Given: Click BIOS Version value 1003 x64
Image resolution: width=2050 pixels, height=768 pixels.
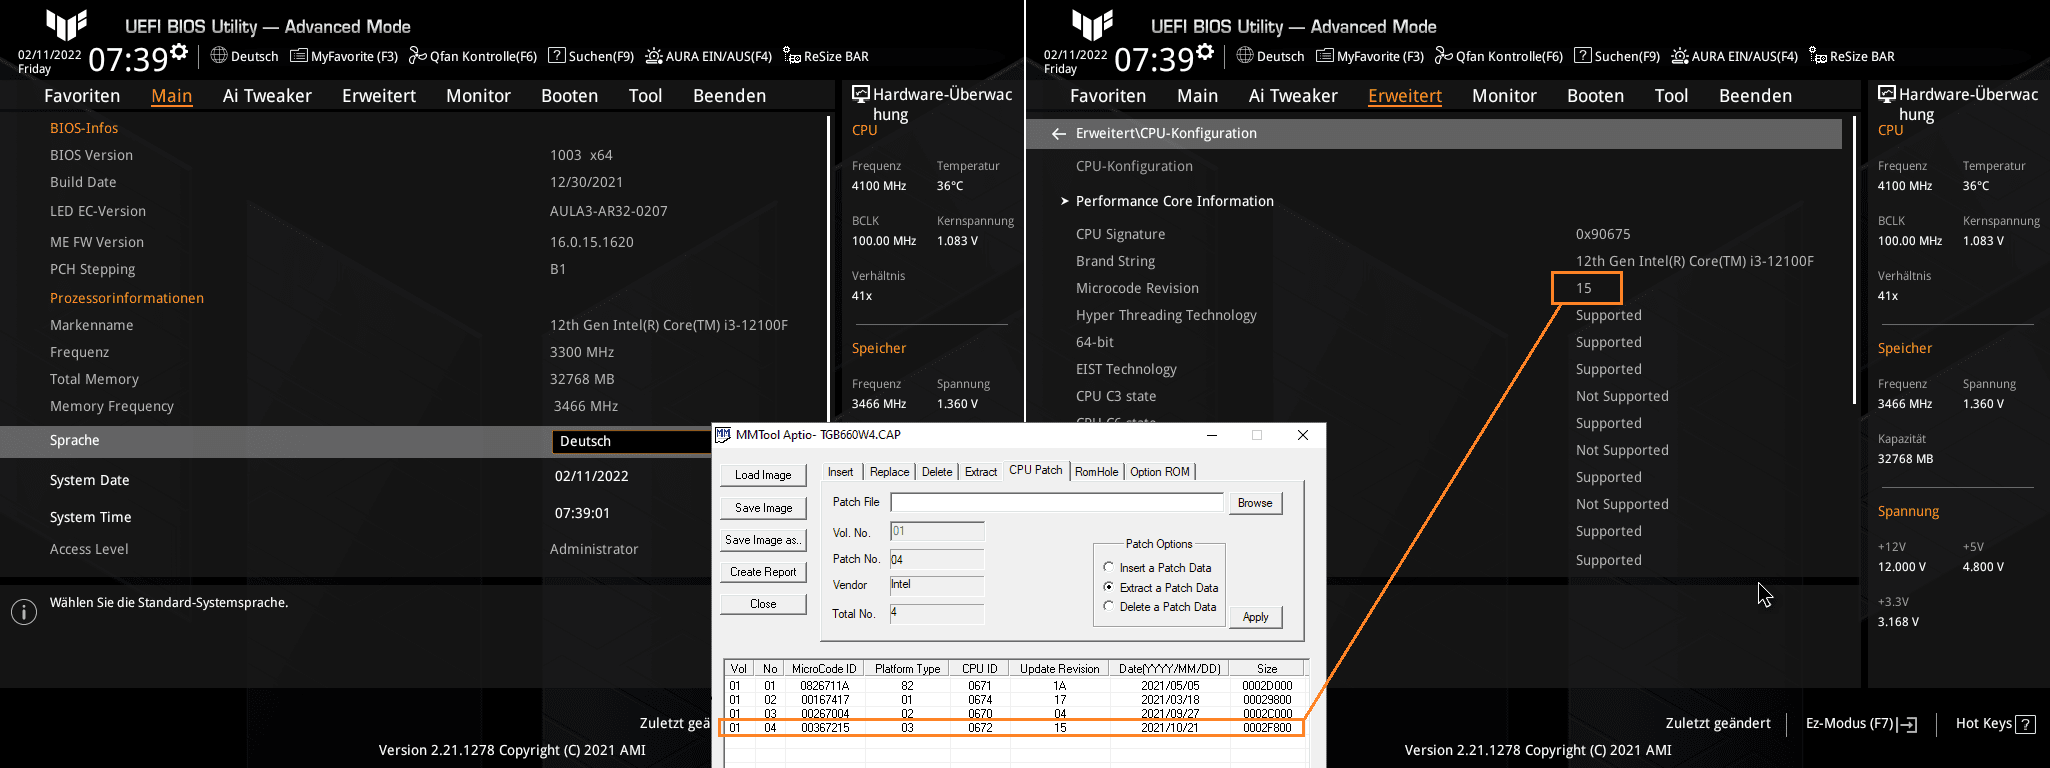Looking at the screenshot, I should coord(581,155).
